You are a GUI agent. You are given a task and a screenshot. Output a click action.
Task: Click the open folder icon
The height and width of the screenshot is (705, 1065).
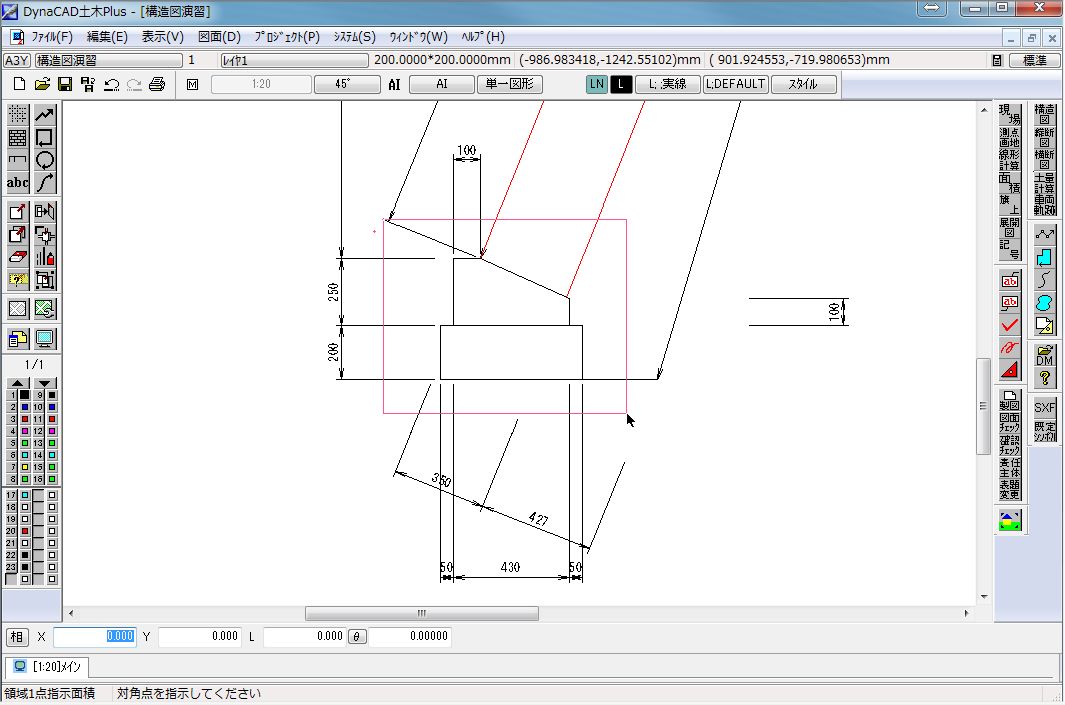pyautogui.click(x=42, y=84)
